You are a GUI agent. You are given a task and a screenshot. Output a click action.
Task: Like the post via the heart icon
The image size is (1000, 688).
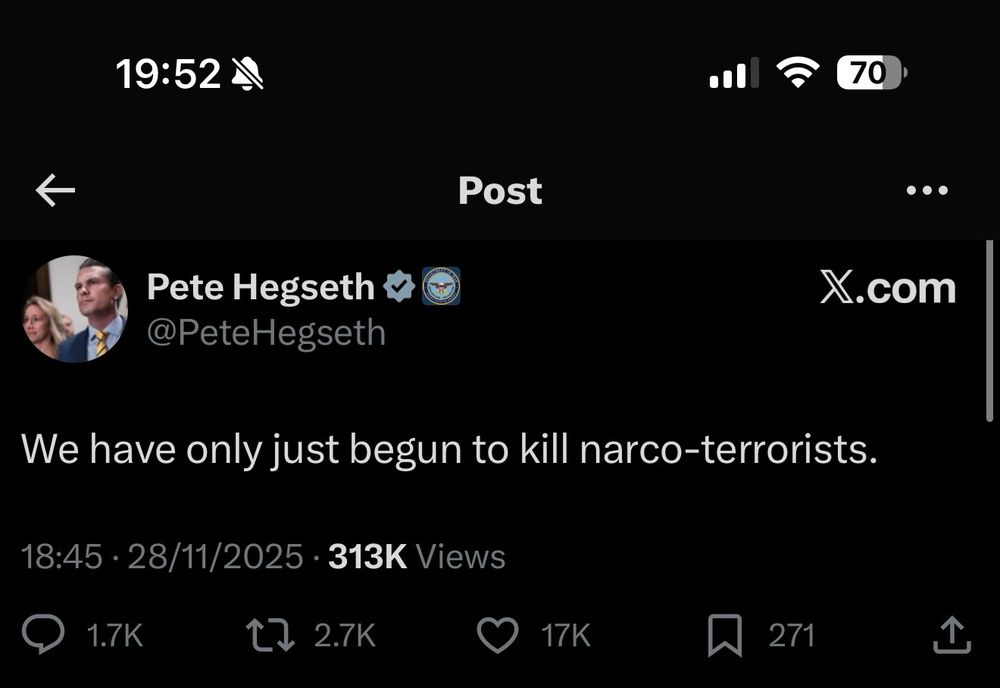click(x=499, y=633)
